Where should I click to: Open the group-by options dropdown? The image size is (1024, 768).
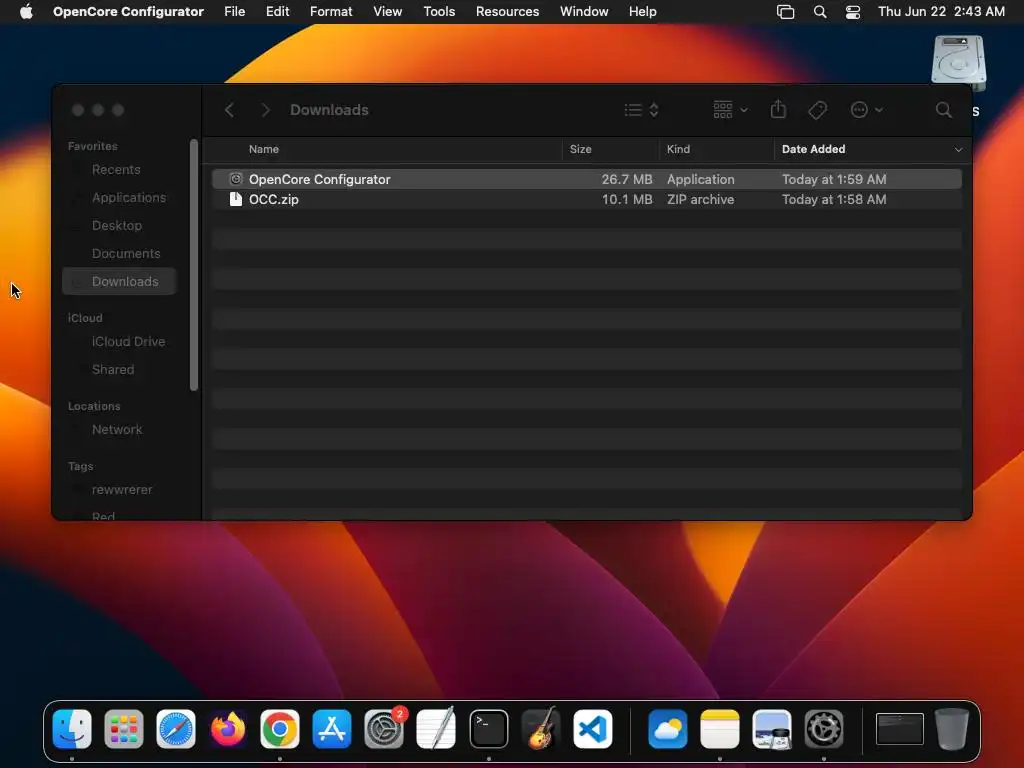click(x=730, y=110)
